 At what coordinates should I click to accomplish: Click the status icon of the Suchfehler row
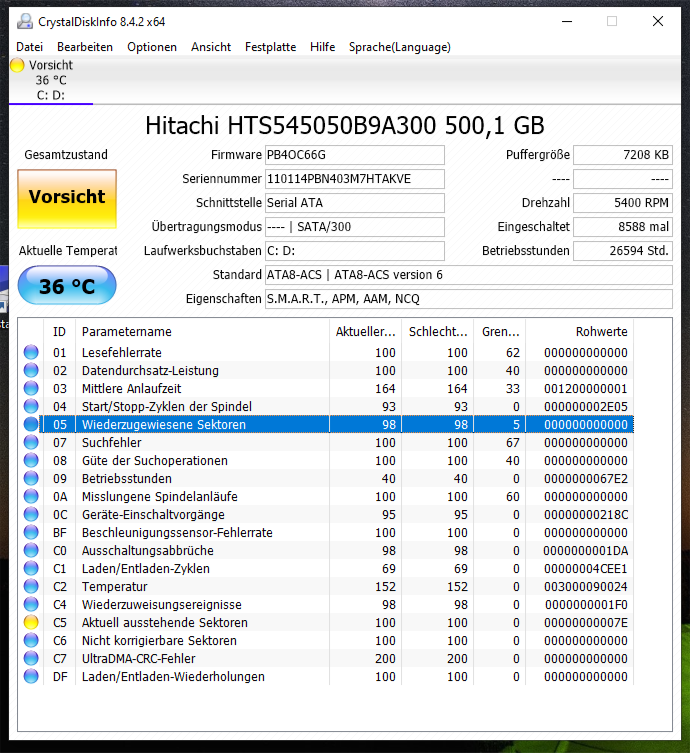[31, 442]
